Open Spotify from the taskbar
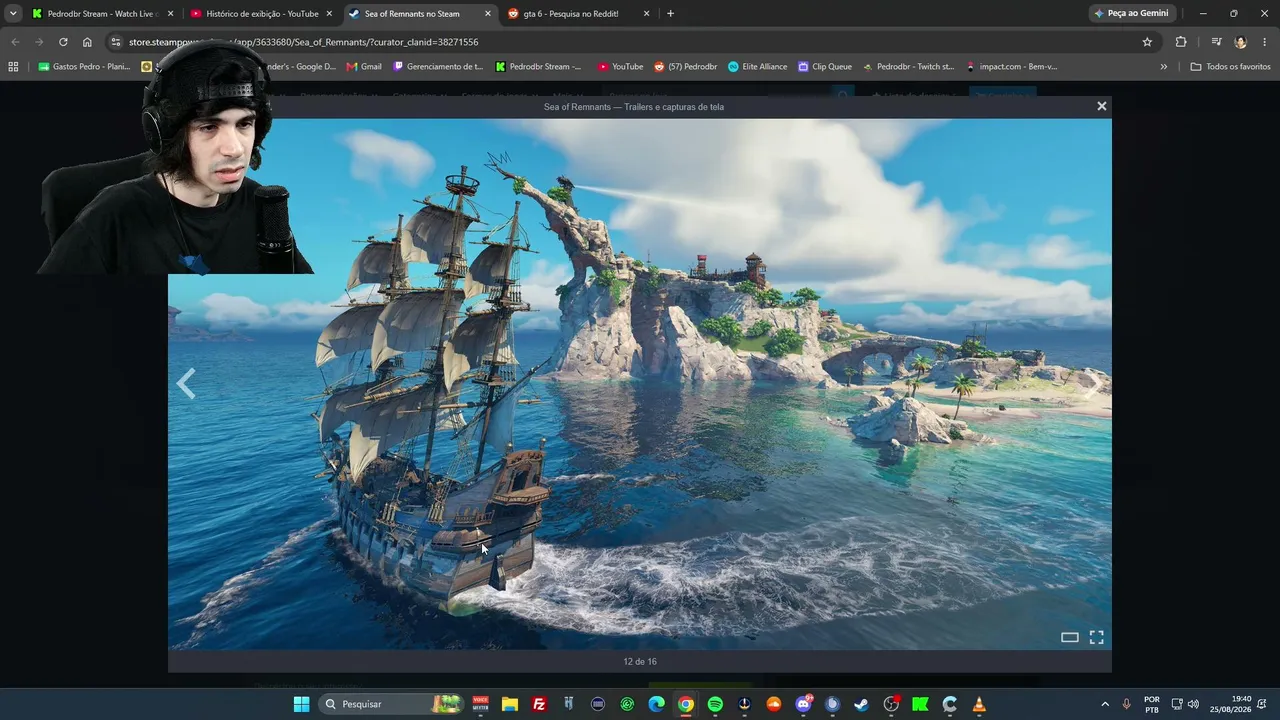This screenshot has height=720, width=1280. 715,704
